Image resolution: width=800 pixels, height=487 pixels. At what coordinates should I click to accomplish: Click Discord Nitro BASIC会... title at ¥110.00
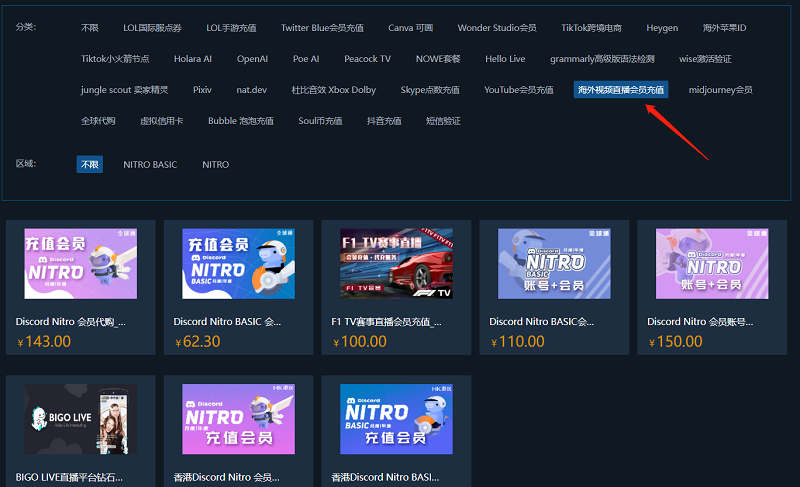(541, 322)
